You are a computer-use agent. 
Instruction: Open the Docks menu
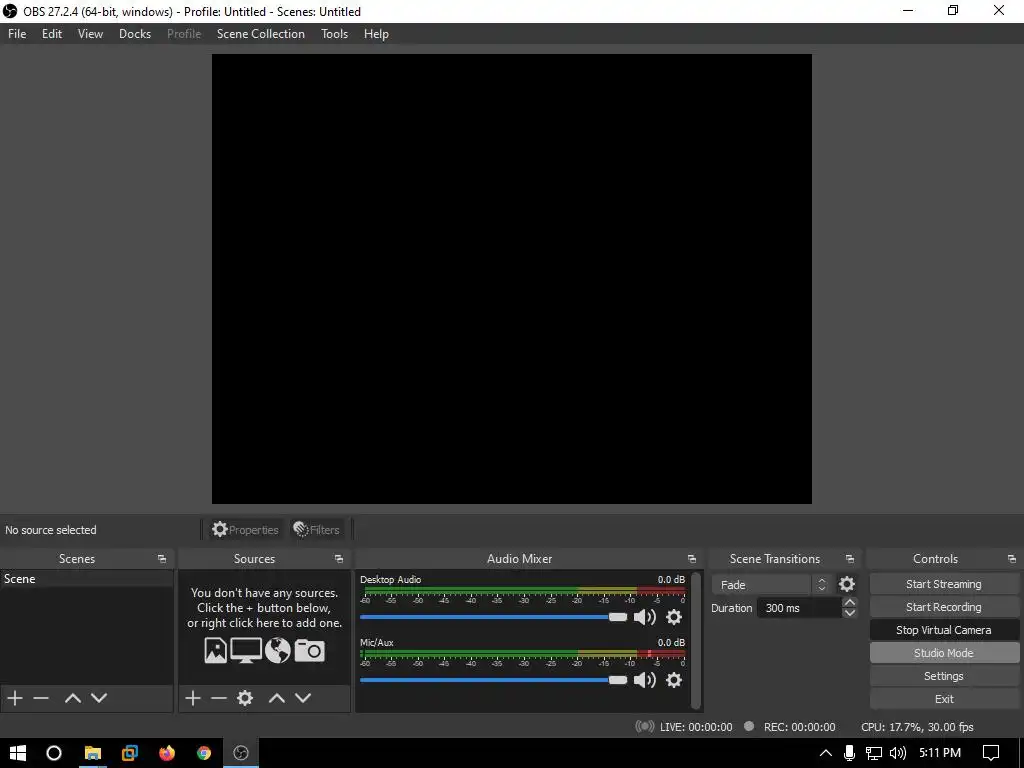click(135, 34)
